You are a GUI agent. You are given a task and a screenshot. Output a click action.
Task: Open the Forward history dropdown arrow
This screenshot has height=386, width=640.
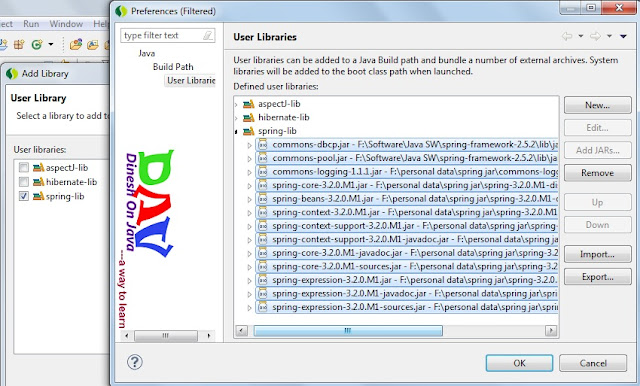pos(609,36)
